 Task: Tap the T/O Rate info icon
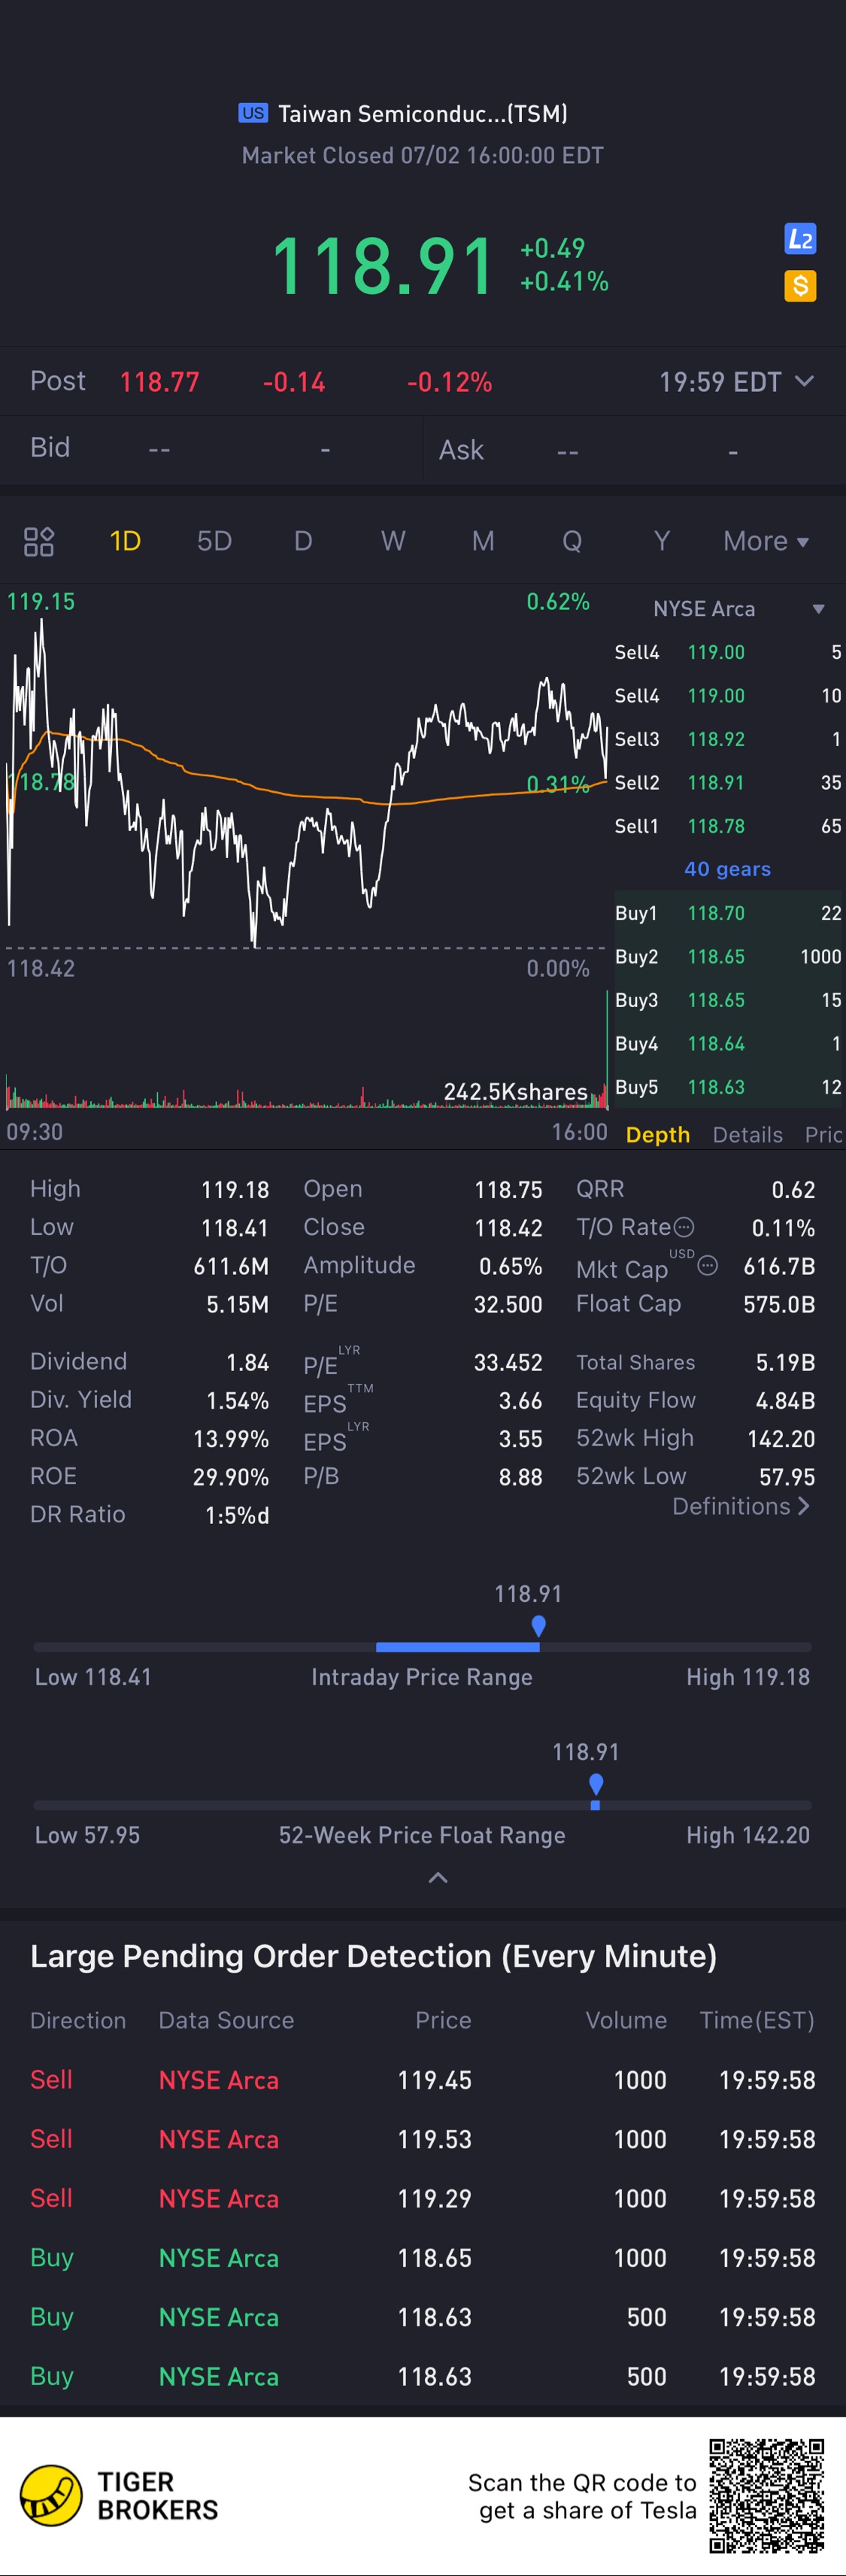[684, 1227]
